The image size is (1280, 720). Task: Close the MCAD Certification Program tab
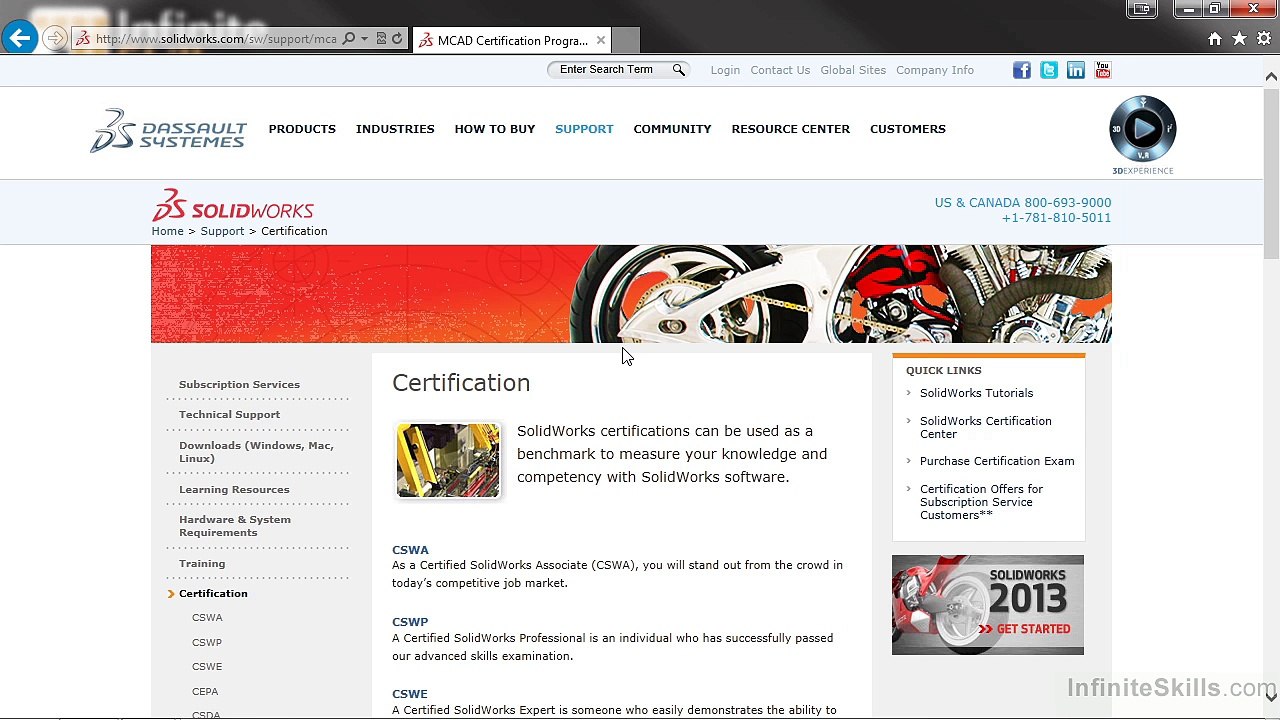pos(601,40)
